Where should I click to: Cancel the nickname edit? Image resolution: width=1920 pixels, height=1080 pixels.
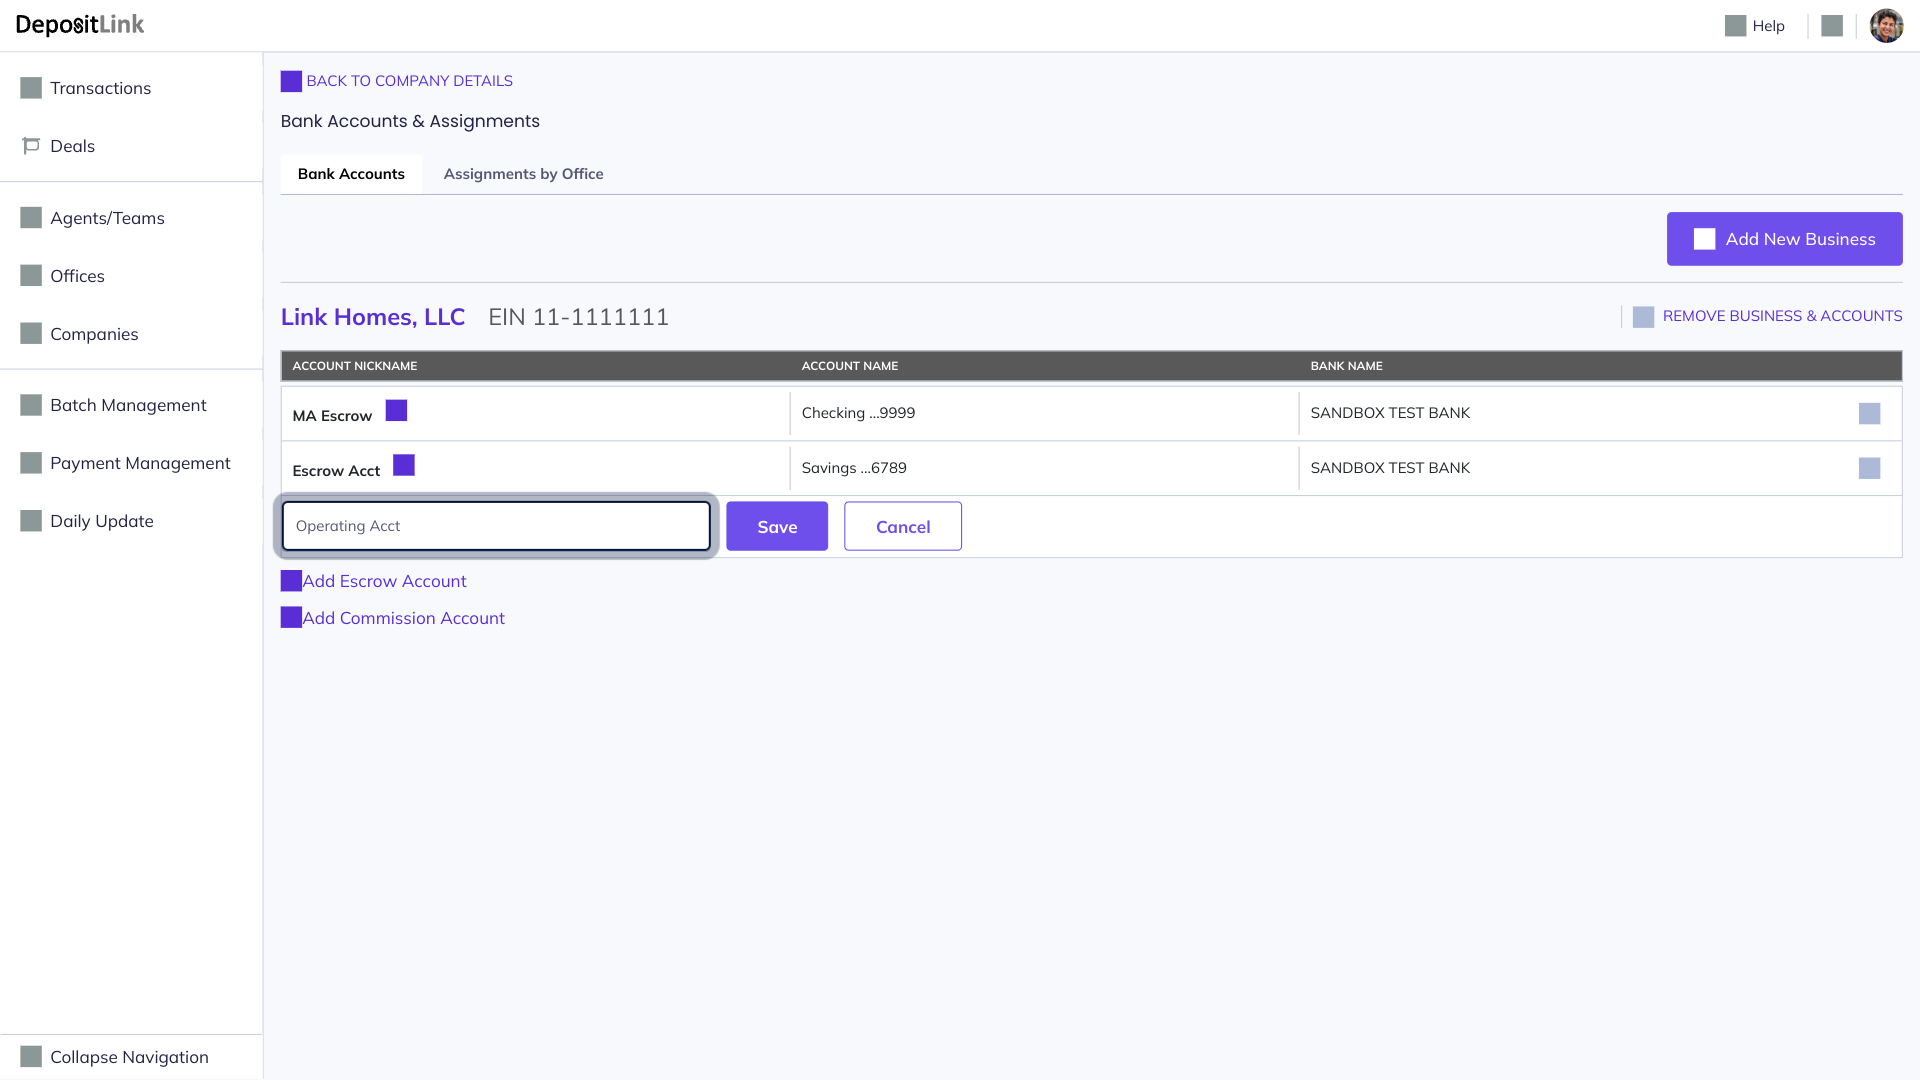902,527
